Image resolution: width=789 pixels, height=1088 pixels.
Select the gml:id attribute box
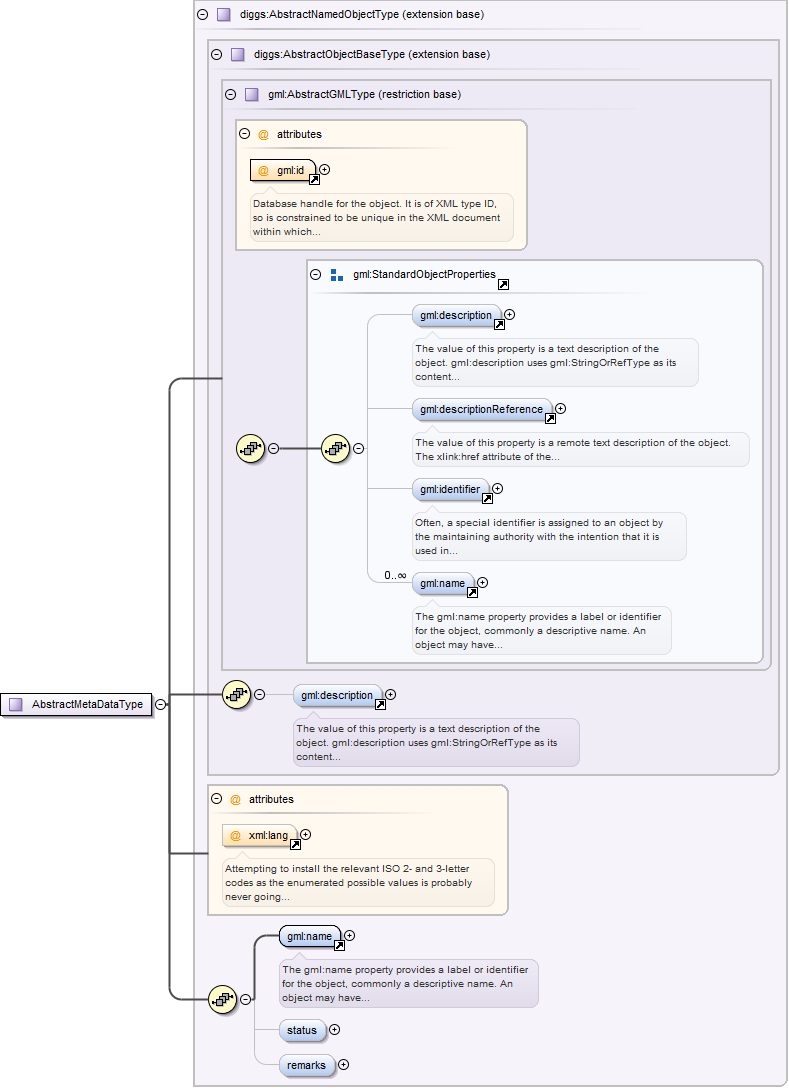(x=282, y=170)
